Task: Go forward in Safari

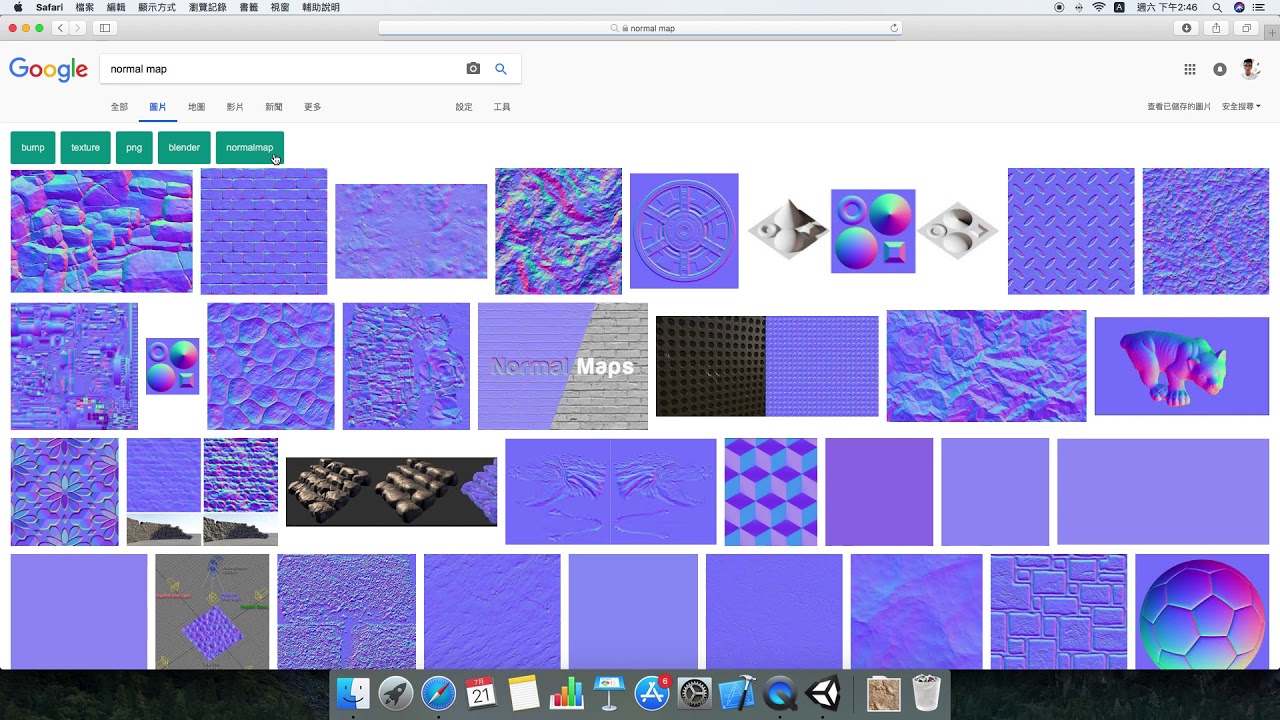Action: pos(77,28)
